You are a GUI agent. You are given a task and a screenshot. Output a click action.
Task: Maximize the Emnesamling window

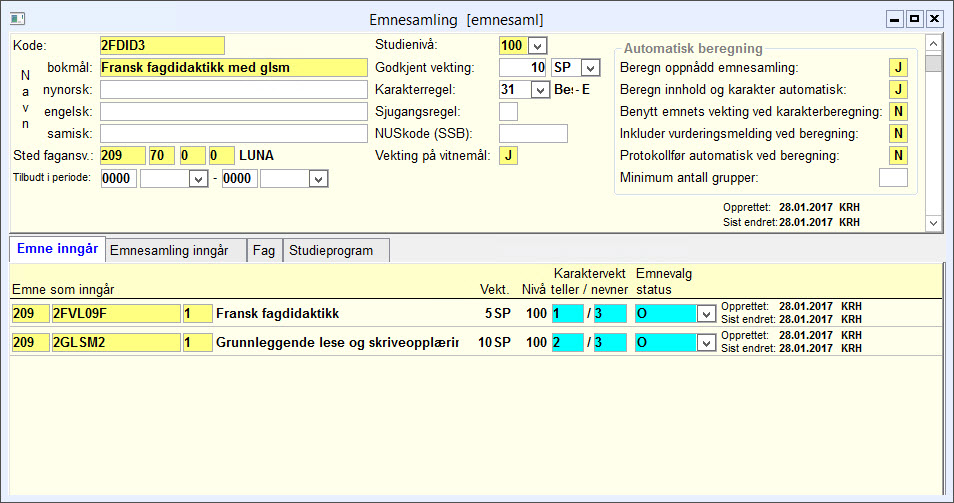914,19
